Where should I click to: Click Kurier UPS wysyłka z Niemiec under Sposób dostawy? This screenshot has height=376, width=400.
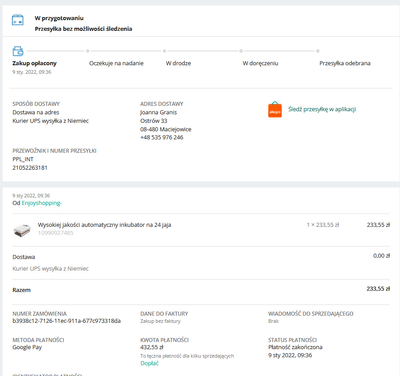(51, 121)
